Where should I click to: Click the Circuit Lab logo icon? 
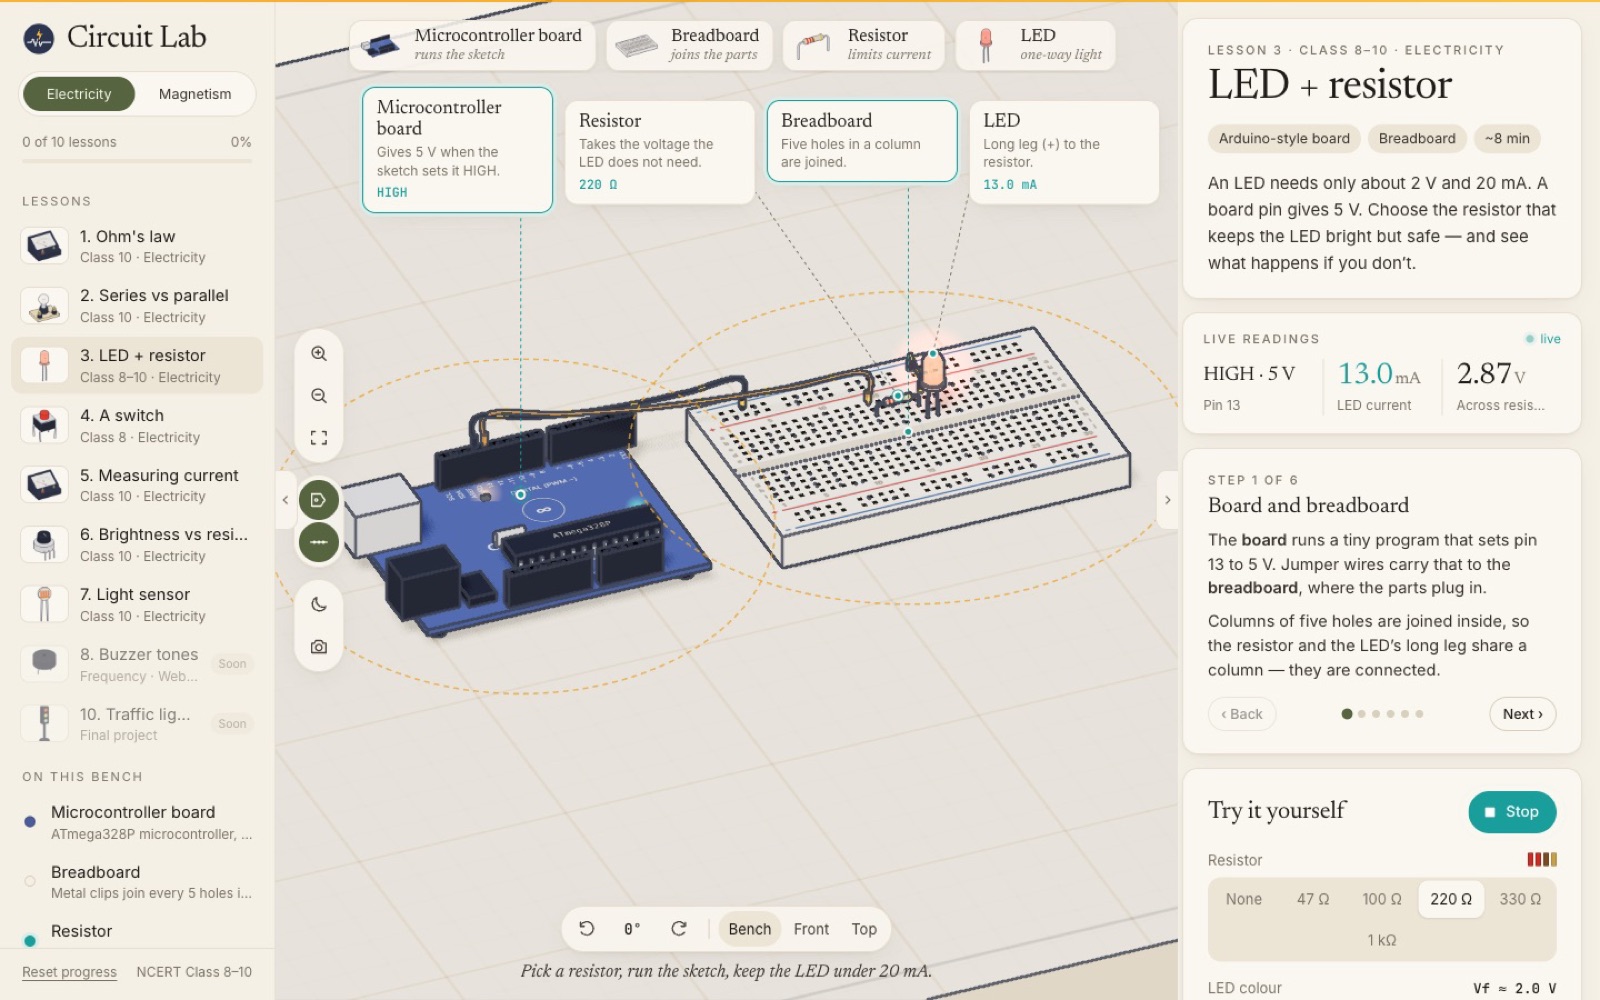[39, 38]
